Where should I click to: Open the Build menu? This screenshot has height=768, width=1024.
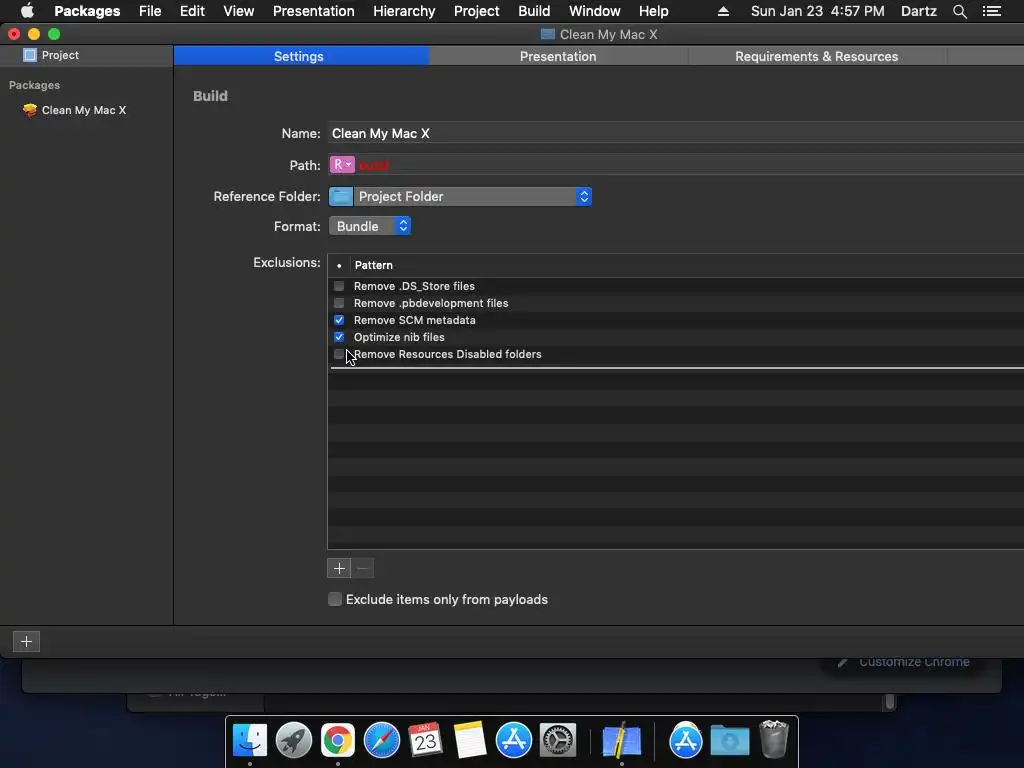point(534,11)
